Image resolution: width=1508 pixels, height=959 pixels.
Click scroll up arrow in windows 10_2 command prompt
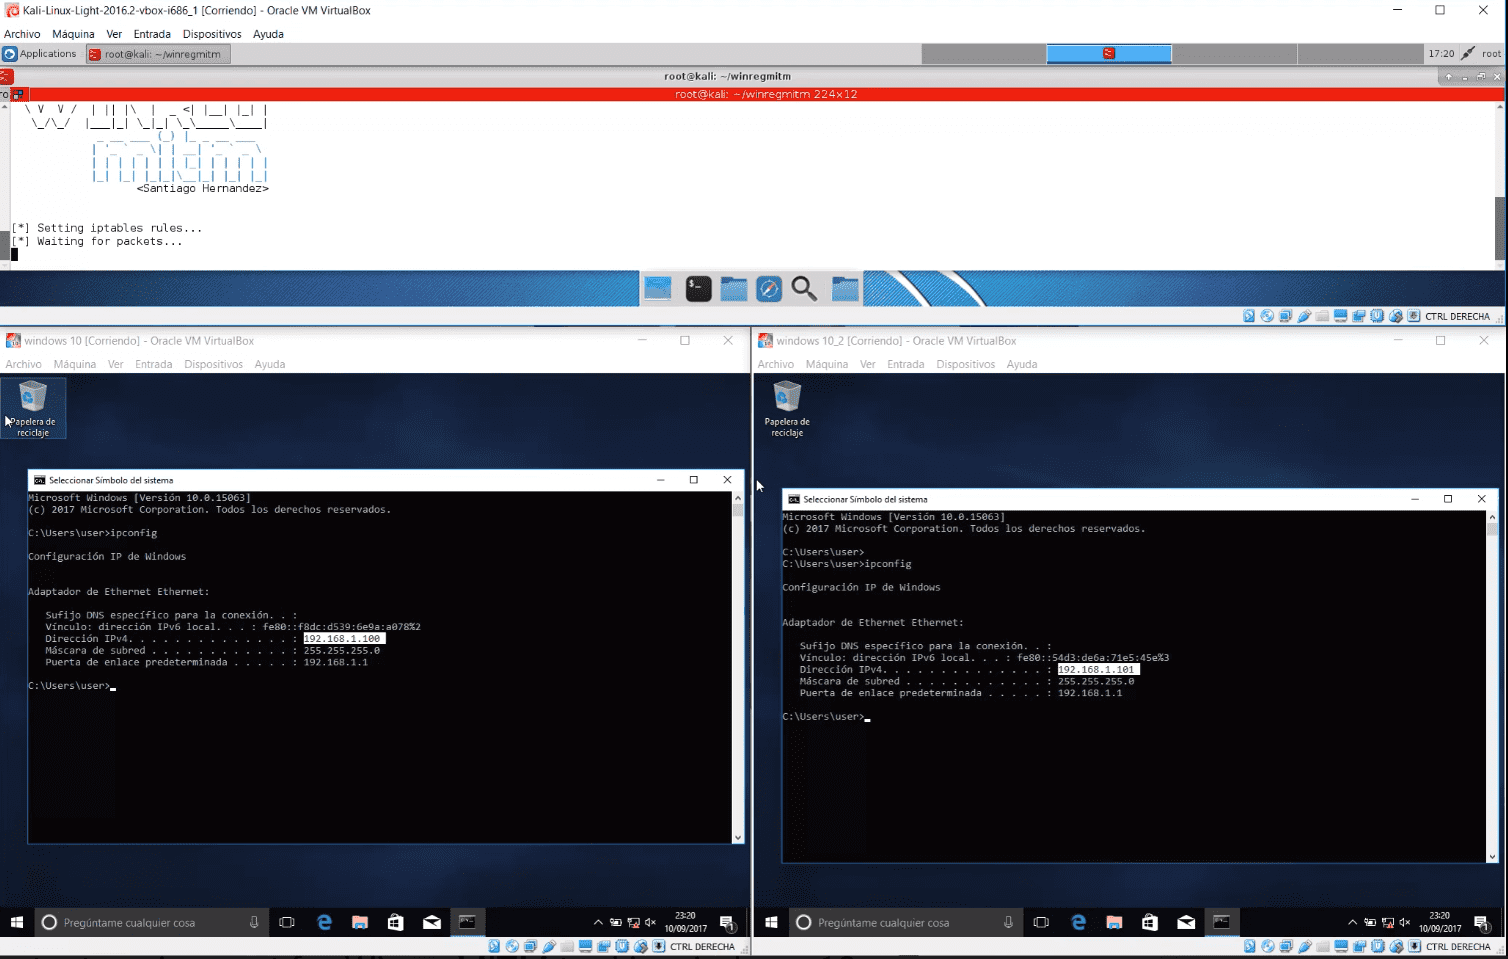1492,517
